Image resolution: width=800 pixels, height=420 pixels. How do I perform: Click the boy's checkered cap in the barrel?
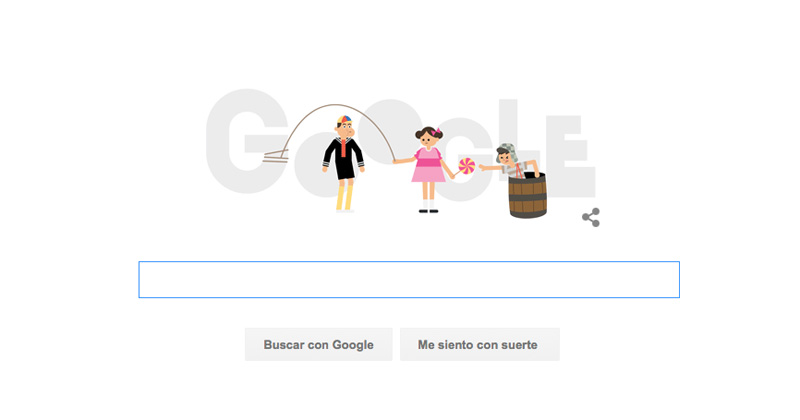tap(506, 151)
